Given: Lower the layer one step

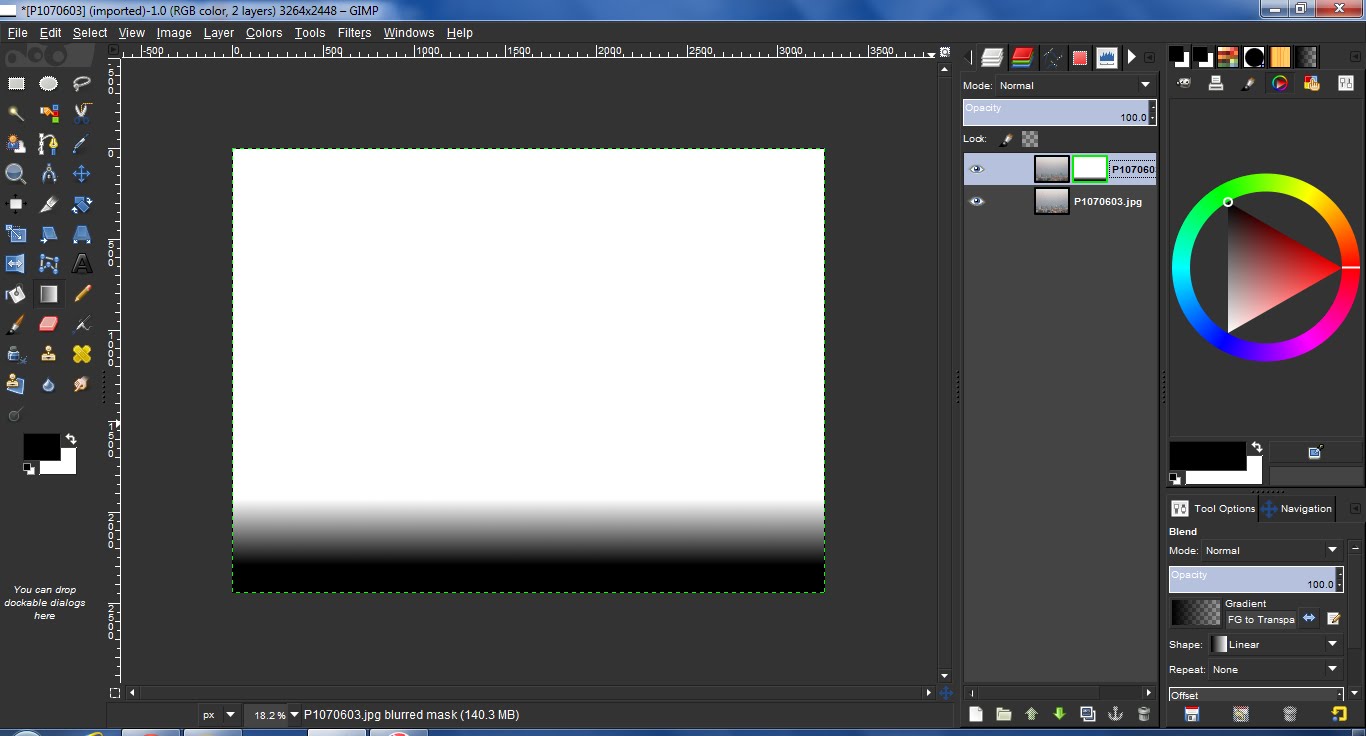Looking at the screenshot, I should [x=1060, y=714].
